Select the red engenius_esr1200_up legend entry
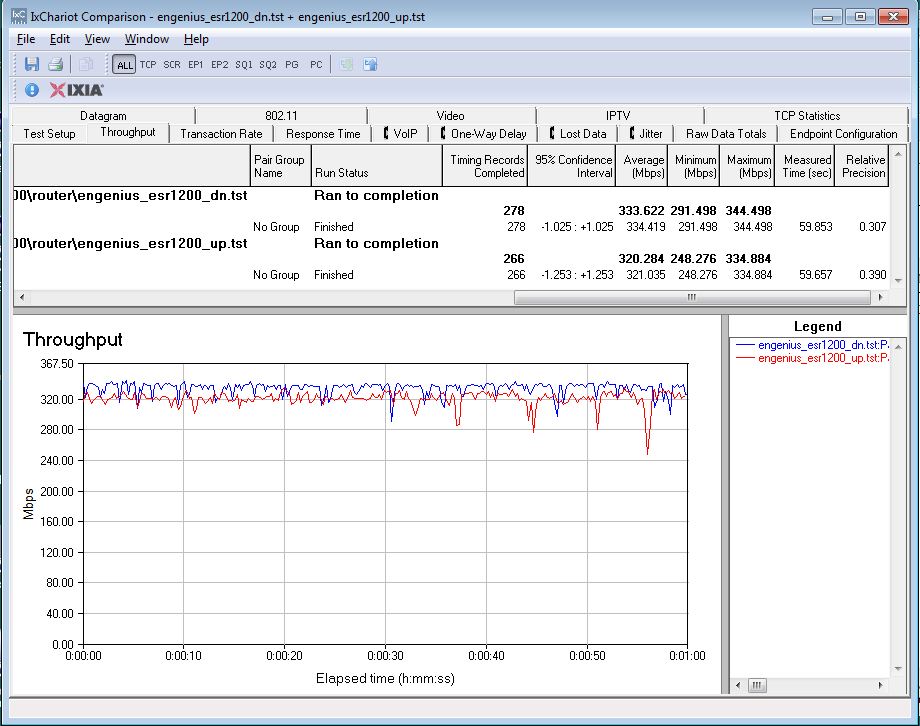The height and width of the screenshot is (726, 920). pos(812,358)
